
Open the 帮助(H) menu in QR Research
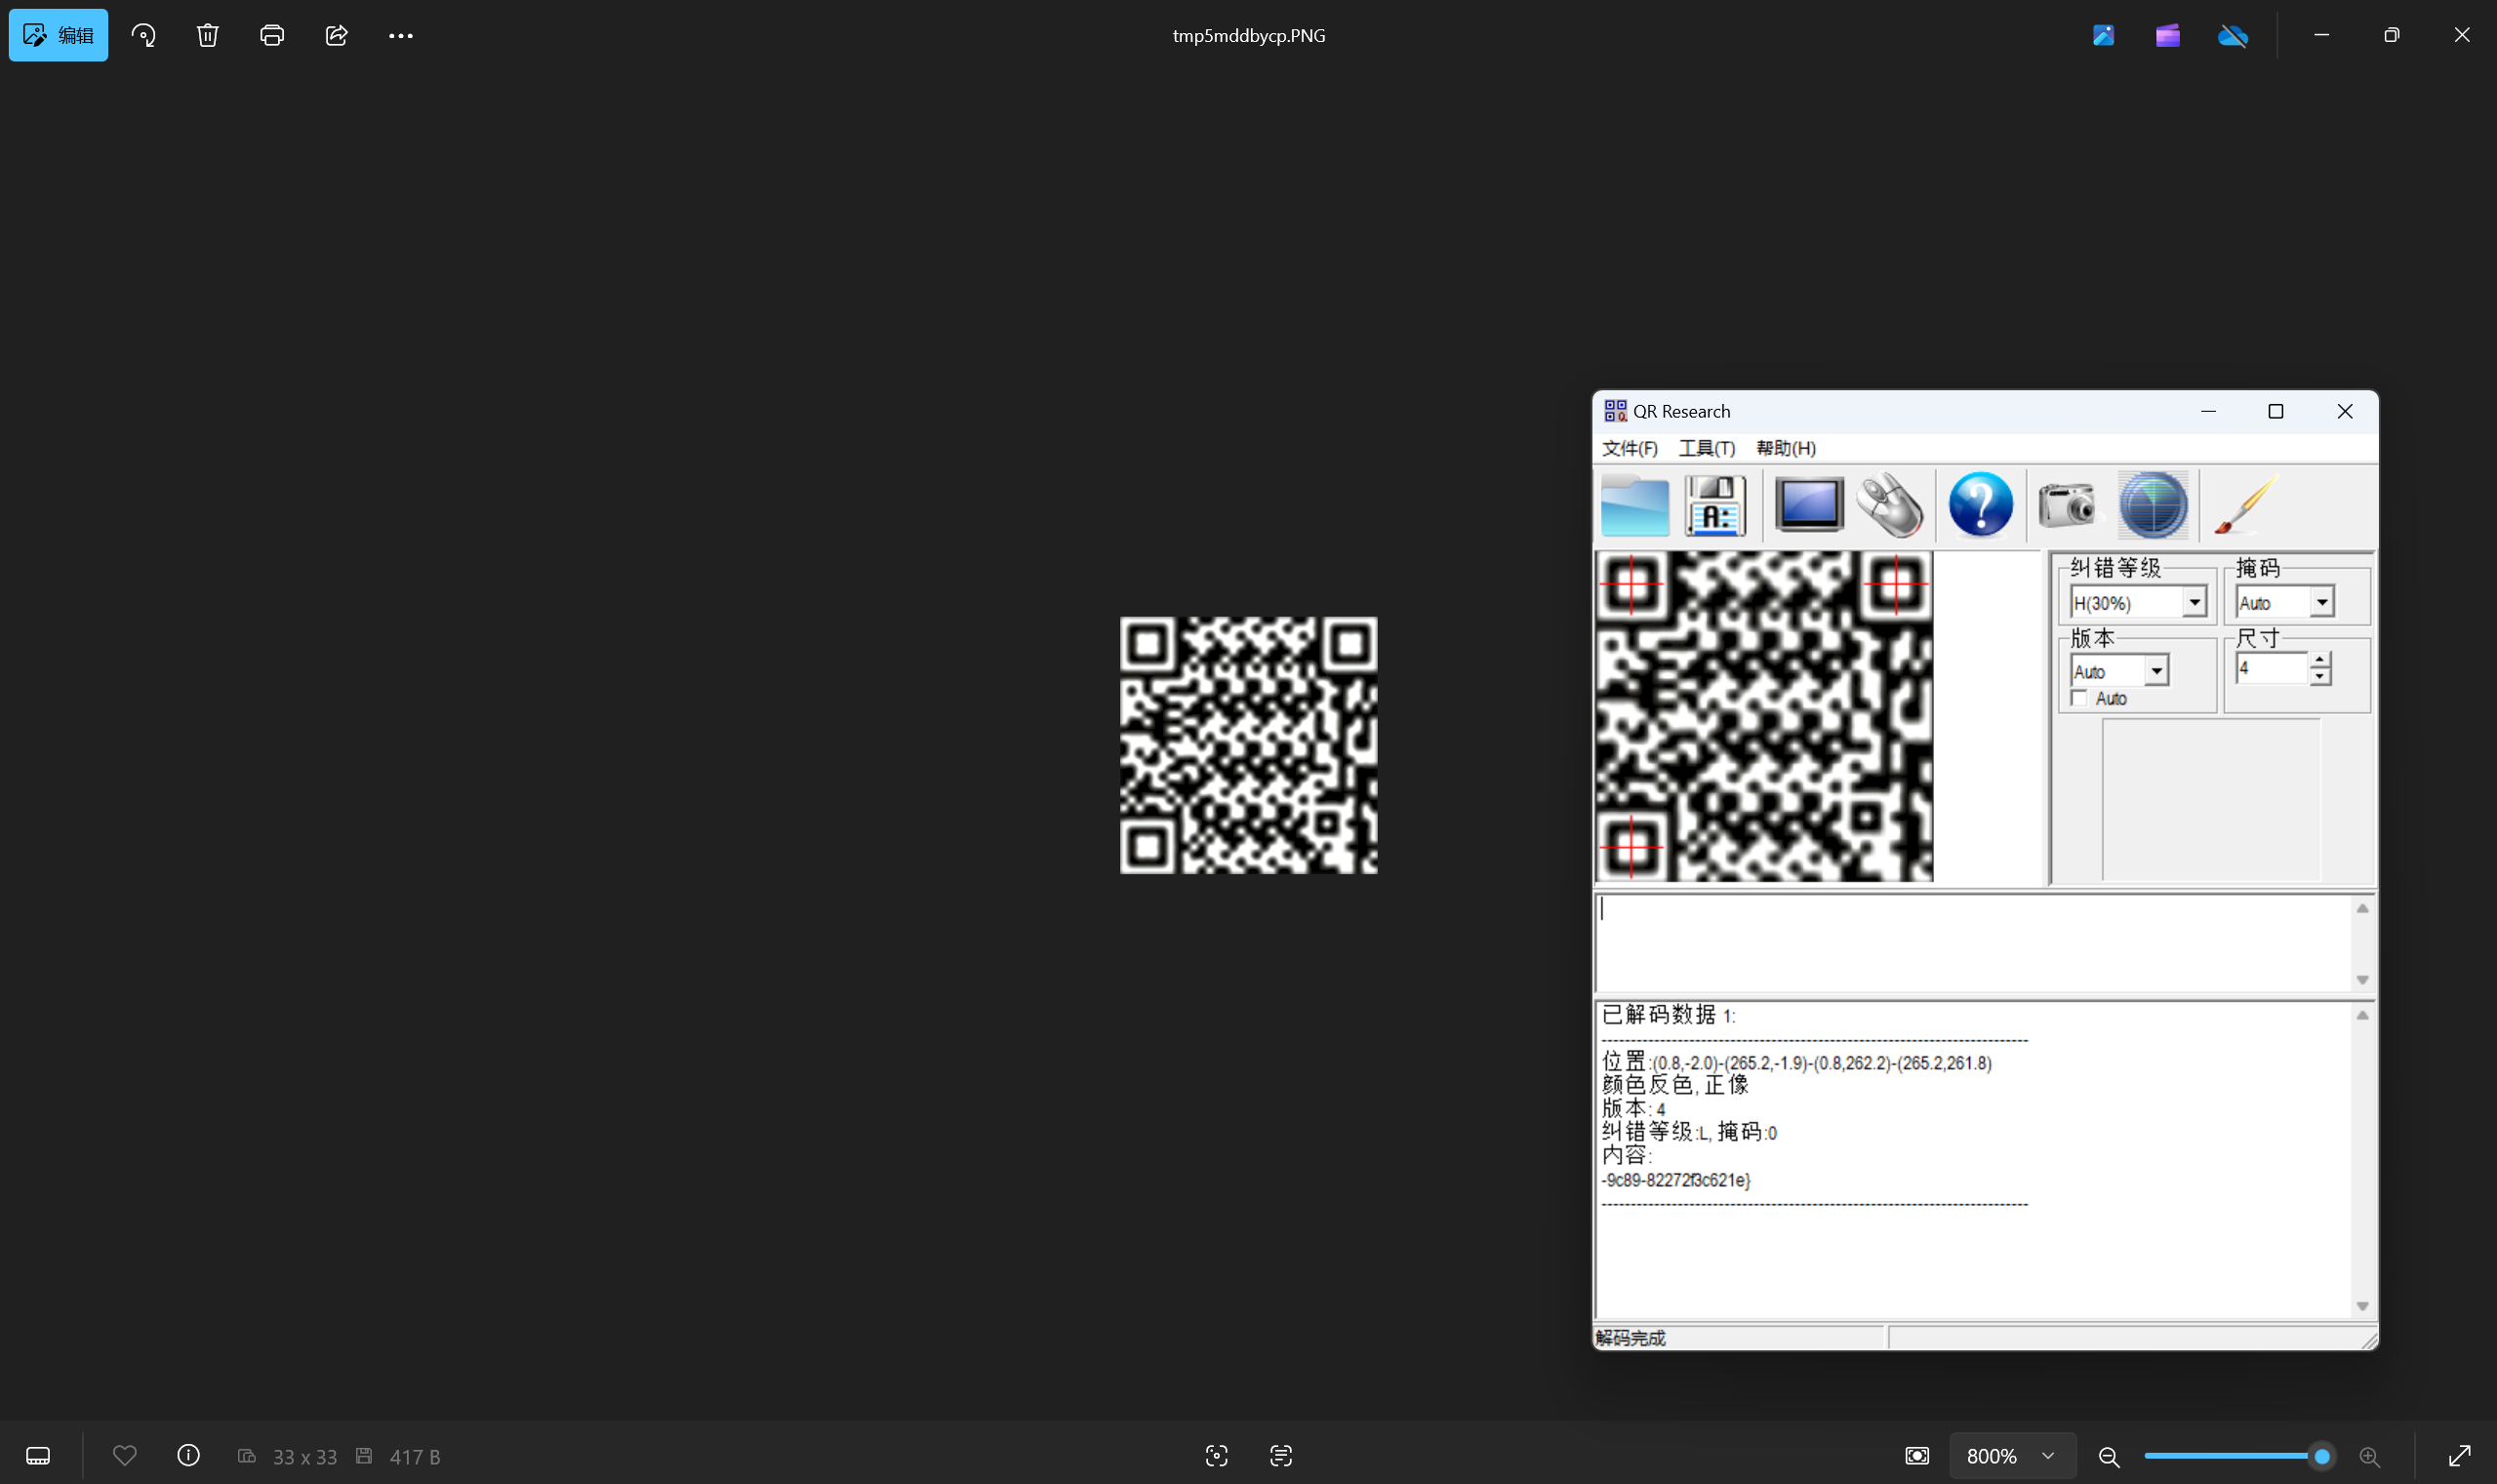[x=1786, y=448]
